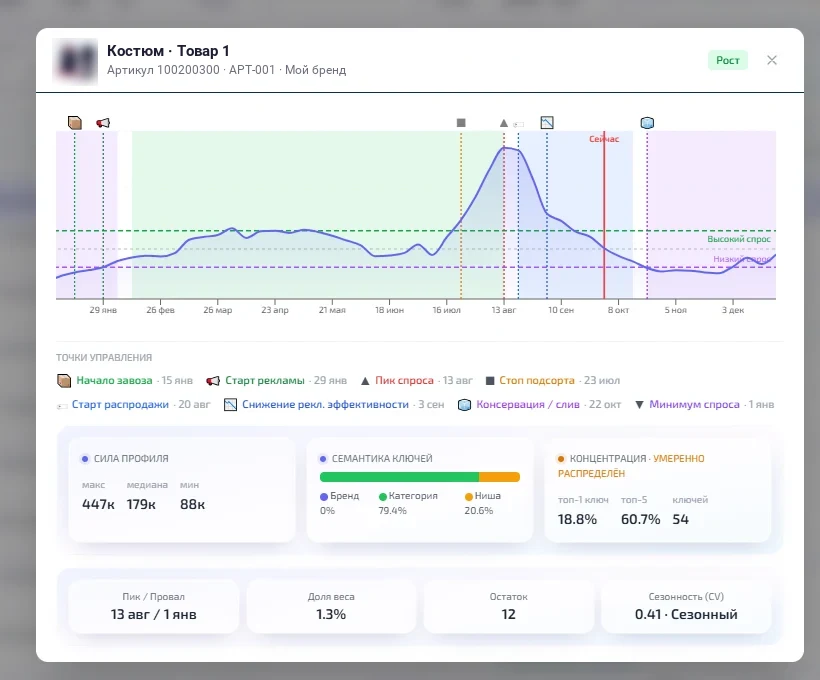Click the triangle demand-peak marker above chart

504,123
